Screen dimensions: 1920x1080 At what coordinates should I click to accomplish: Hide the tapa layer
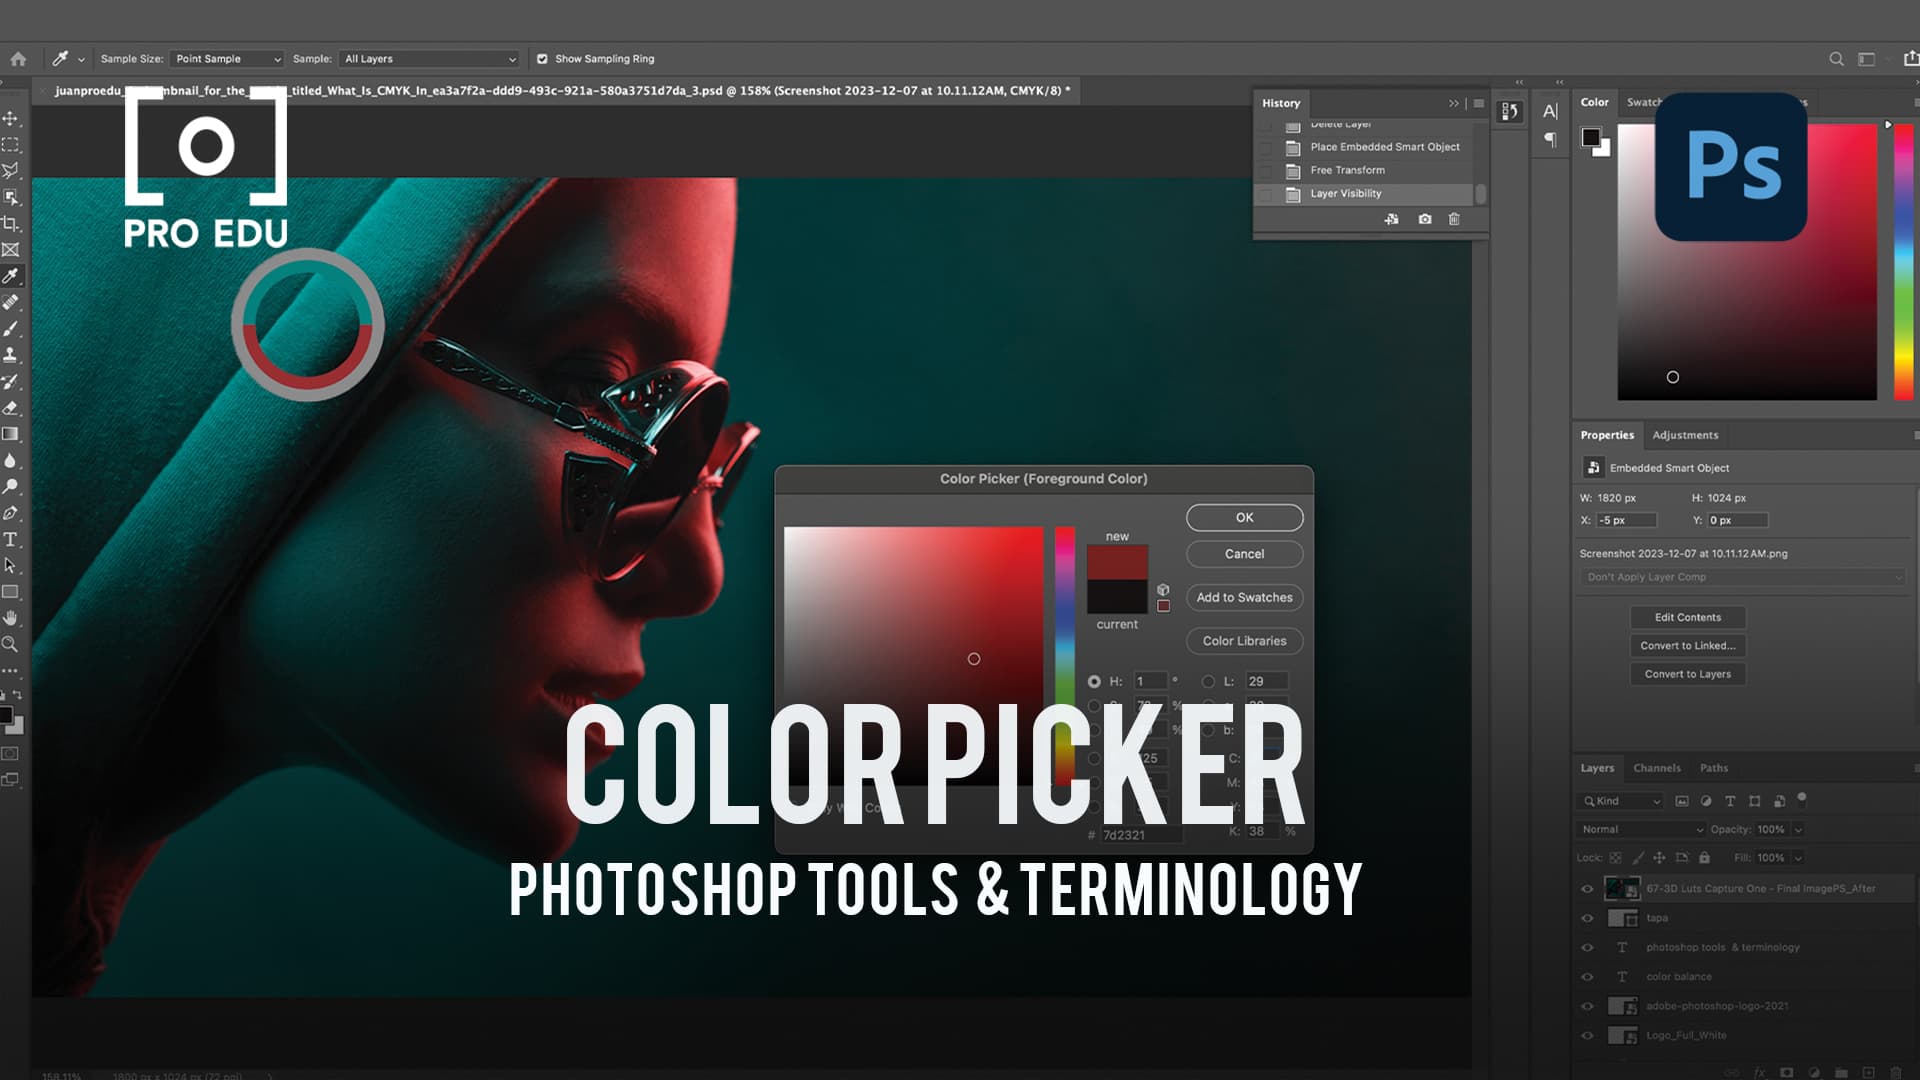pos(1588,918)
